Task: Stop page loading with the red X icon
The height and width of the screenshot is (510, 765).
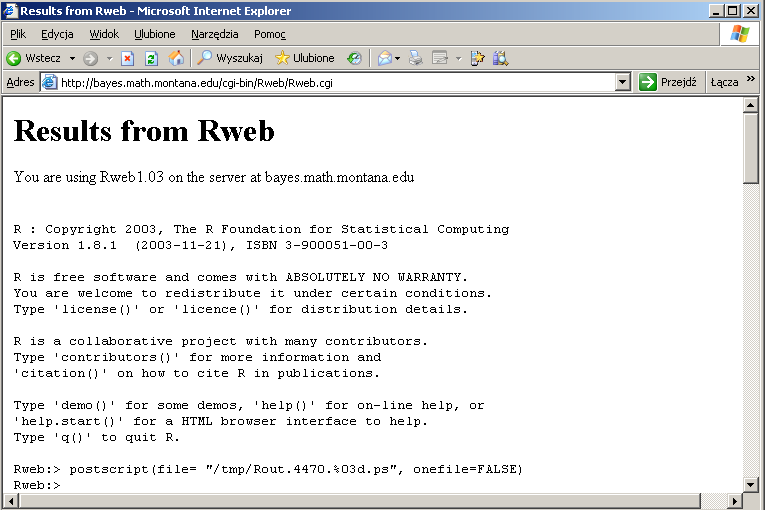Action: [x=127, y=59]
